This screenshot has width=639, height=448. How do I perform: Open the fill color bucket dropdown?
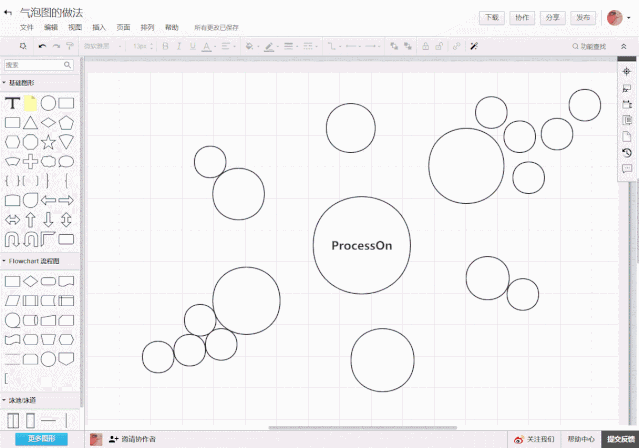click(x=252, y=46)
